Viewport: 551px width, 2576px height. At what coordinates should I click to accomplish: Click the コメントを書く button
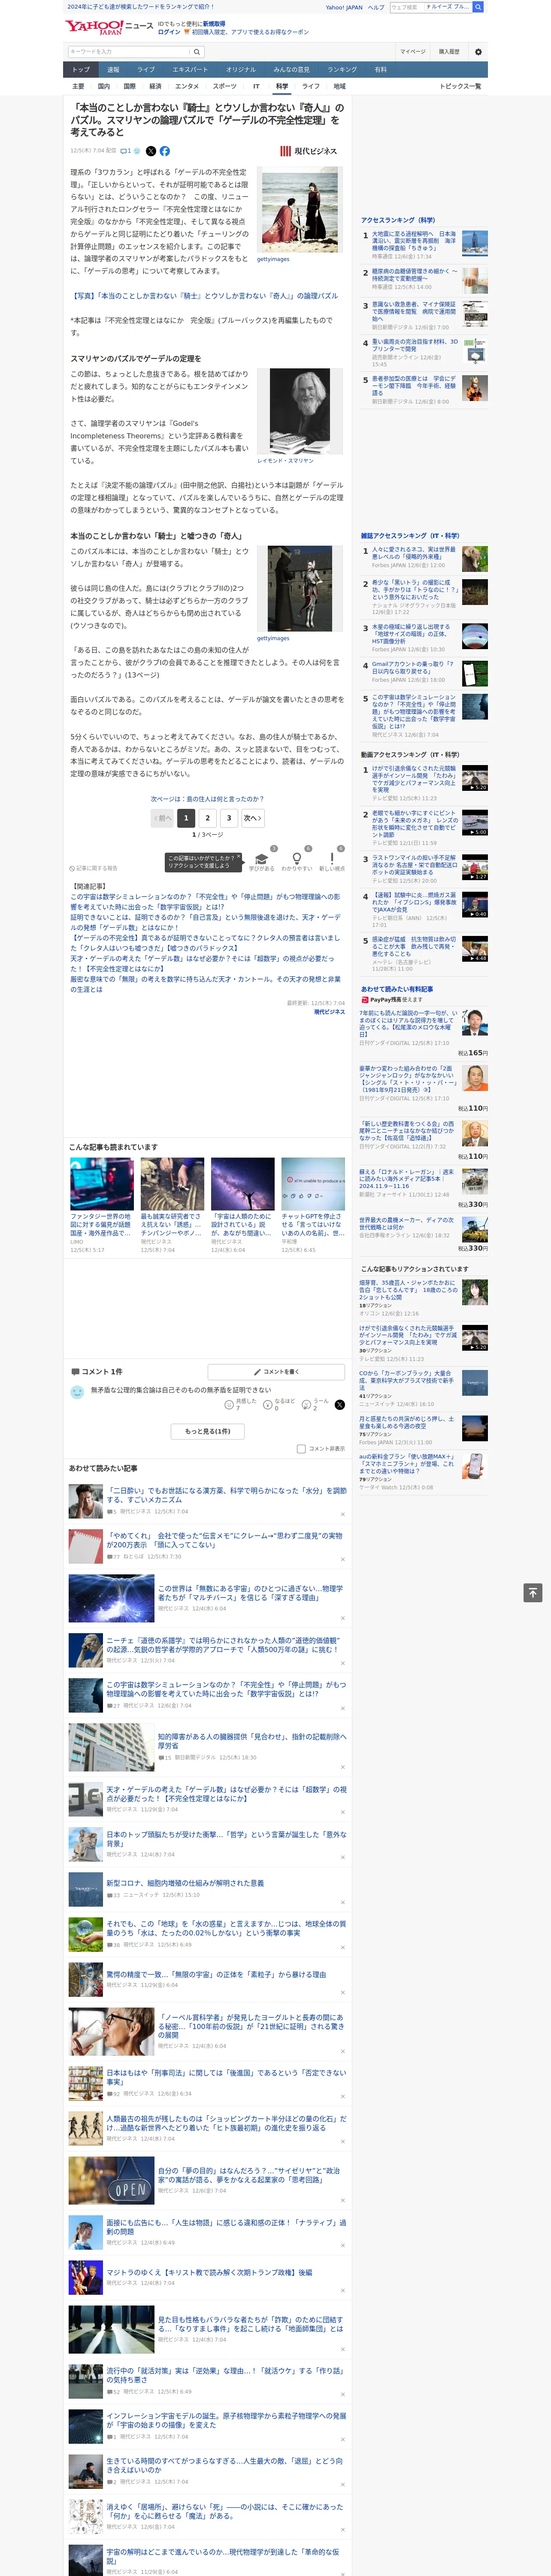click(x=276, y=1372)
